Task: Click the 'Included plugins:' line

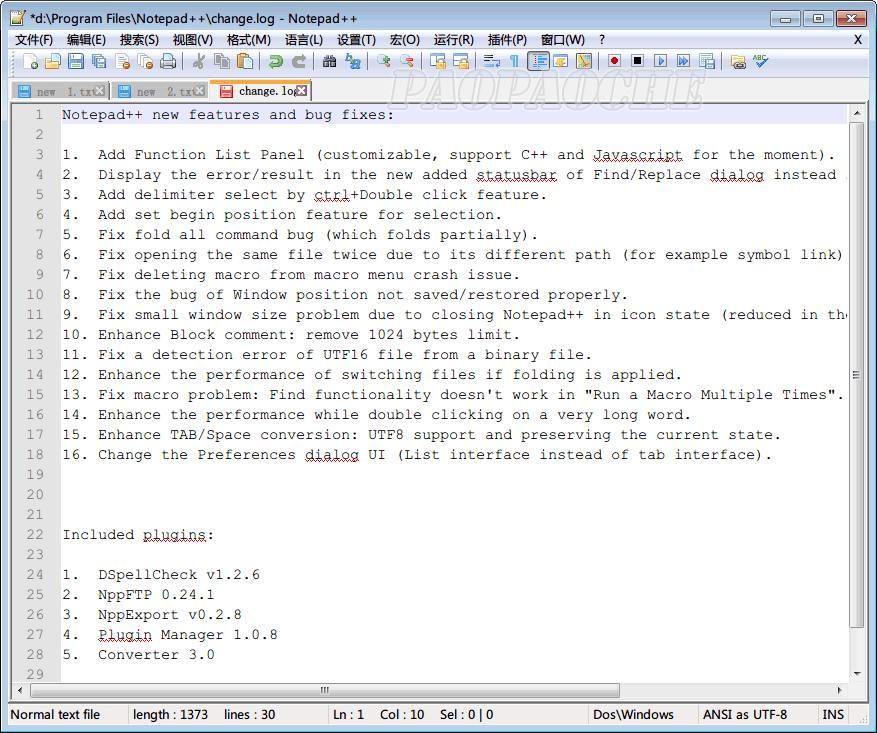Action: [138, 535]
